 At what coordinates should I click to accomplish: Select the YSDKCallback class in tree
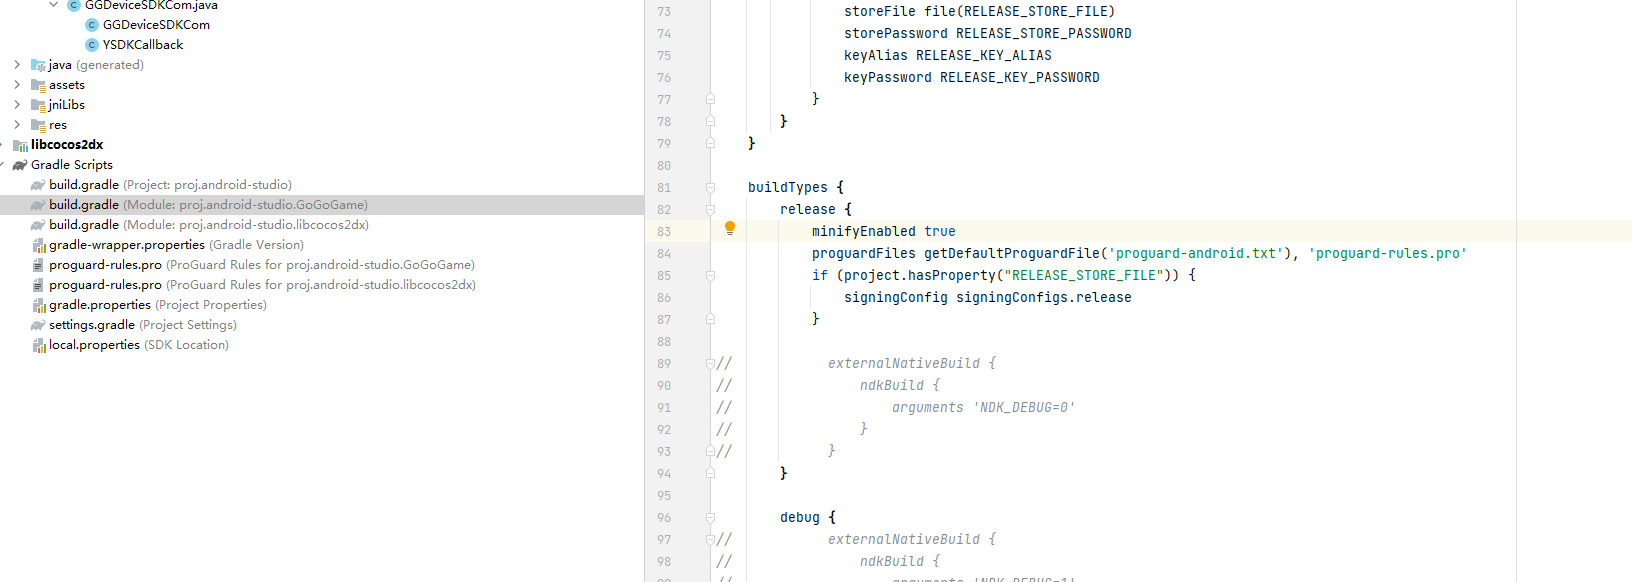tap(143, 45)
